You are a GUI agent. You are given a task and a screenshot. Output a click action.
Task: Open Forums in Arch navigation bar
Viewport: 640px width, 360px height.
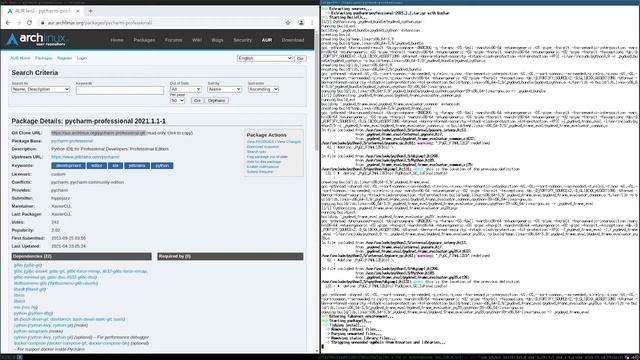[173, 40]
